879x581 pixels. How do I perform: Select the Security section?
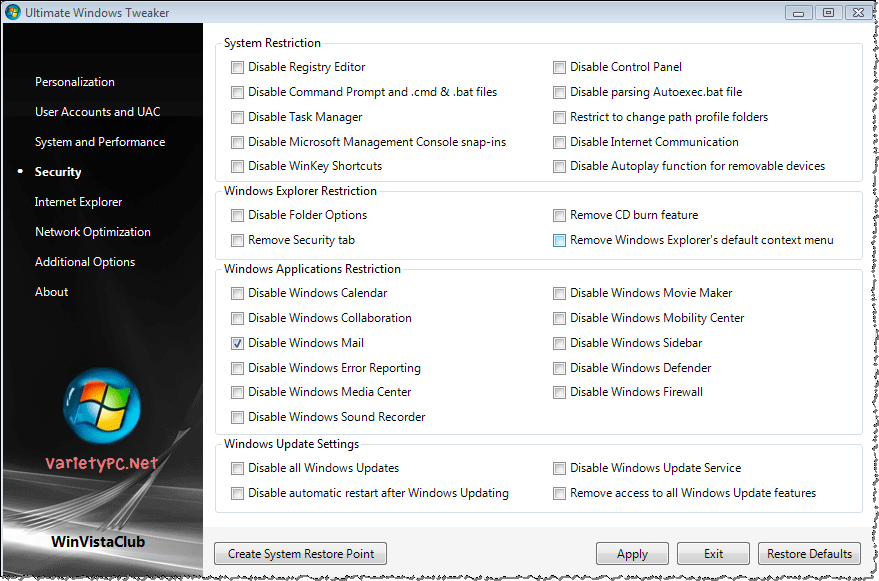(58, 172)
